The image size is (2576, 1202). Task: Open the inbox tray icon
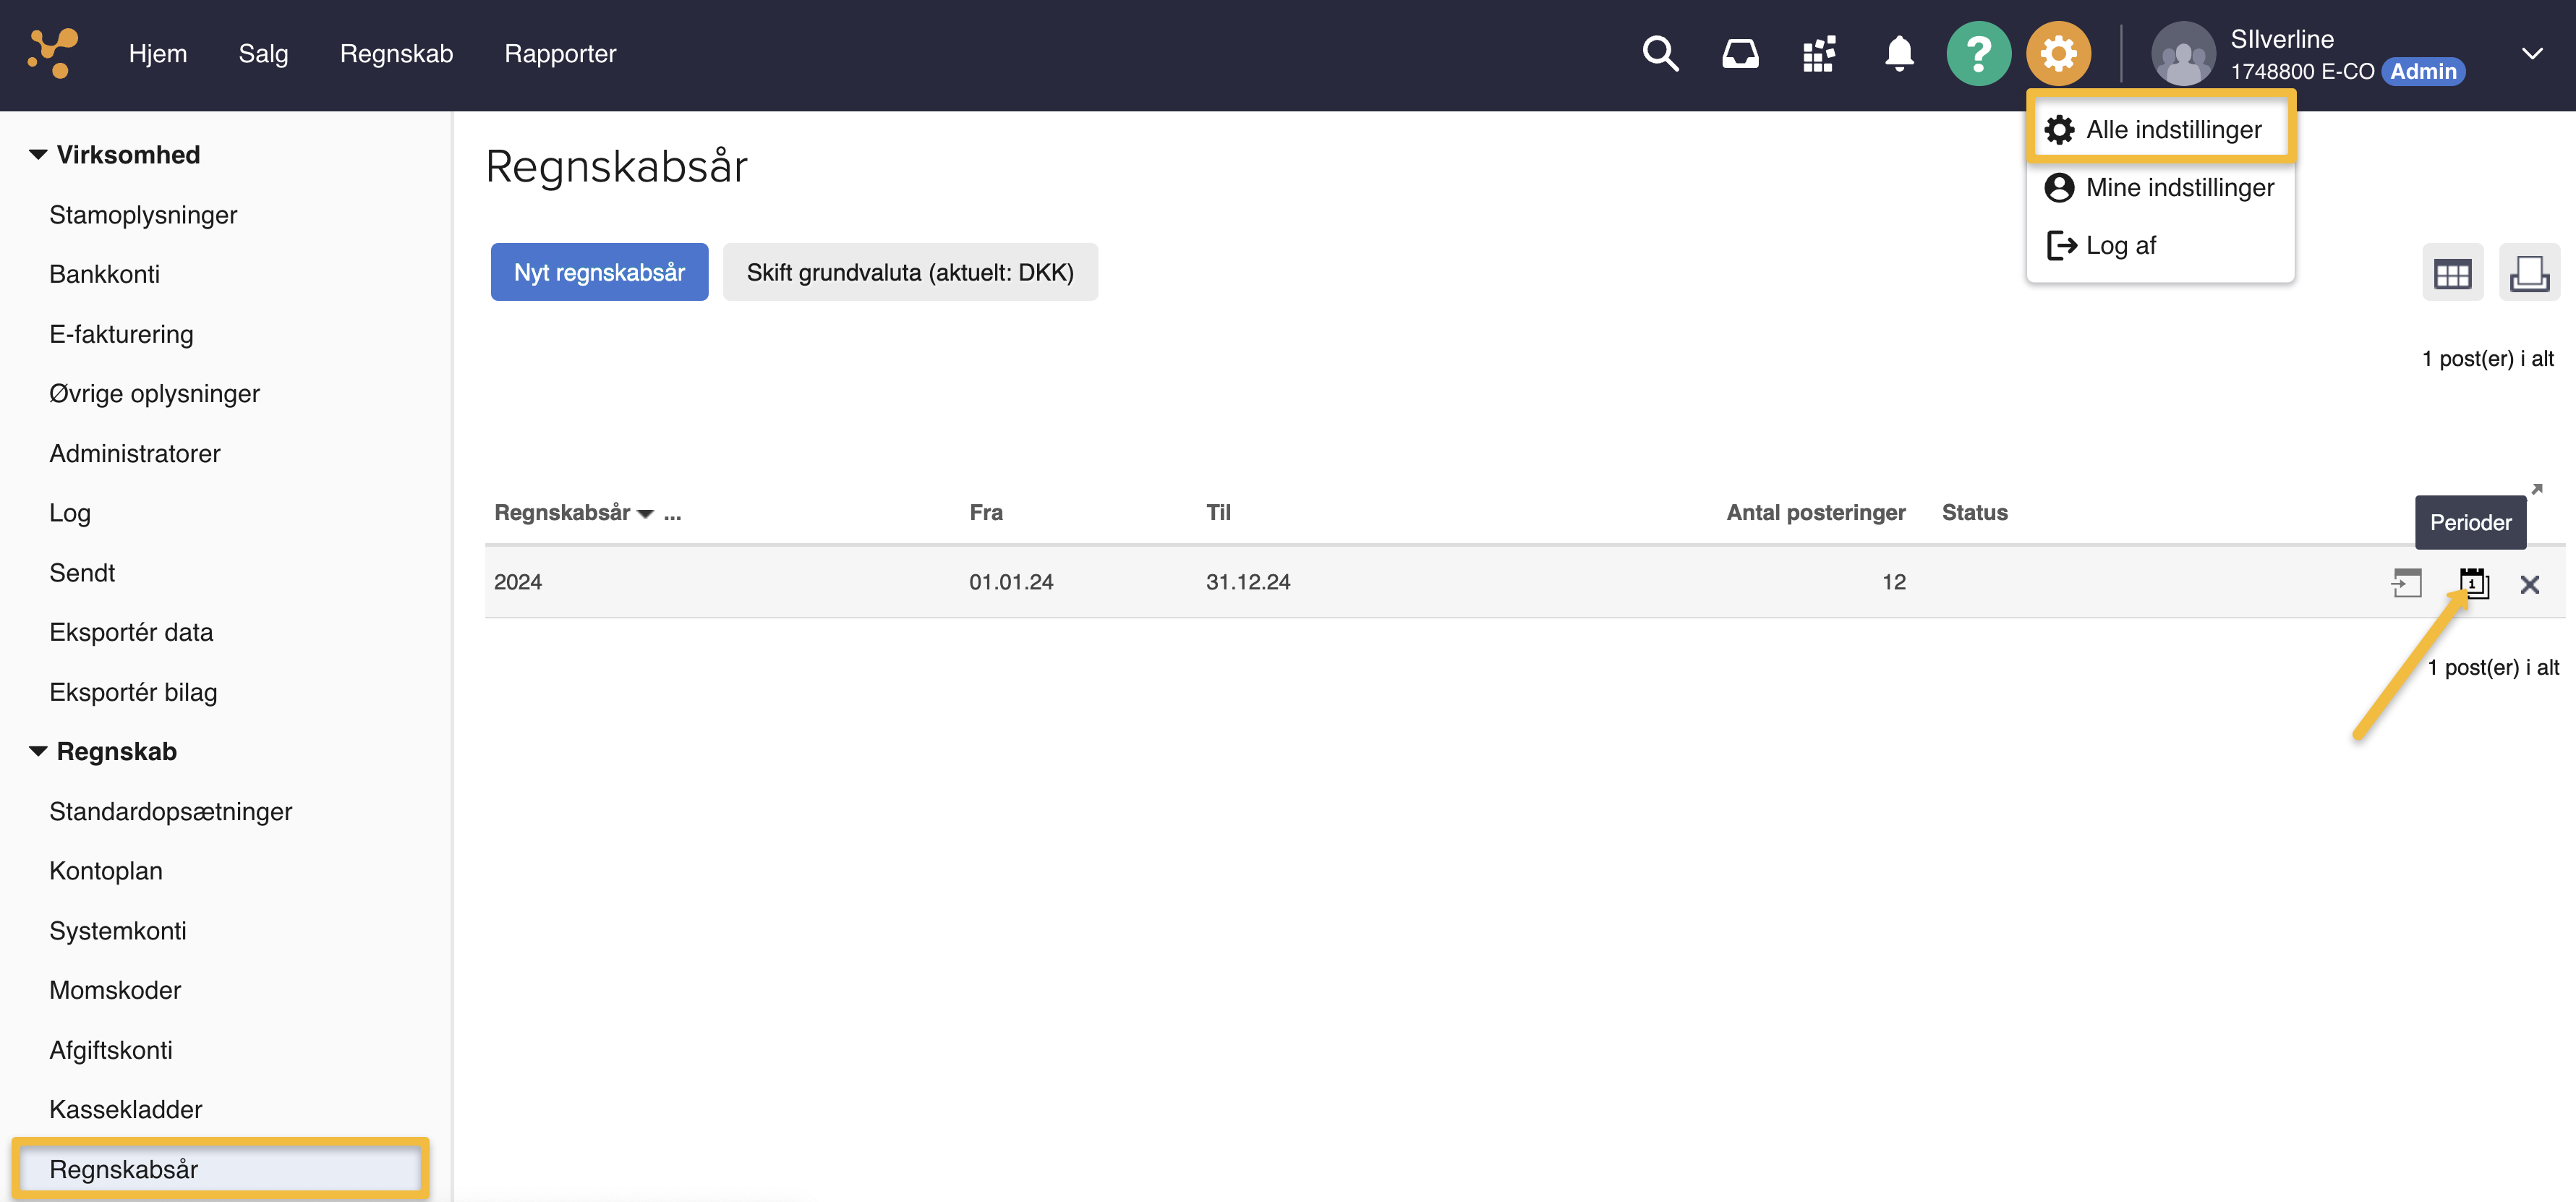(x=1740, y=54)
